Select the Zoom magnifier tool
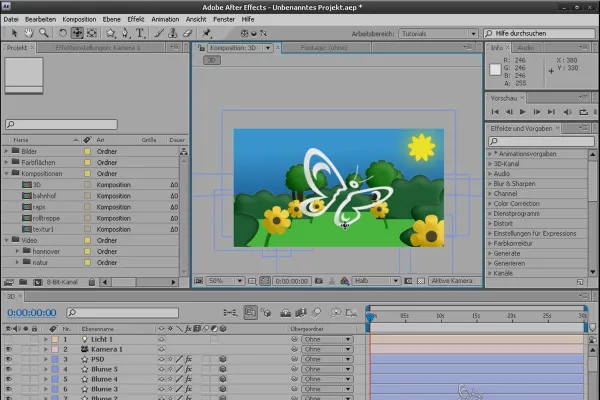 (44, 33)
